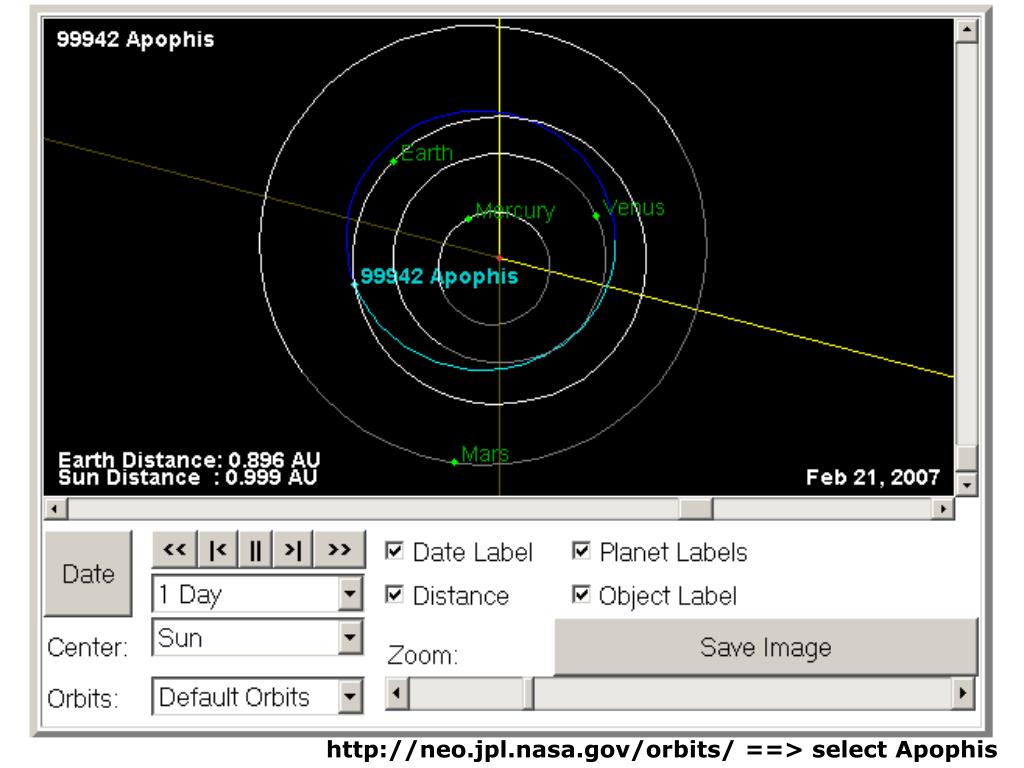Disable the Planet Labels checkbox

(x=581, y=551)
